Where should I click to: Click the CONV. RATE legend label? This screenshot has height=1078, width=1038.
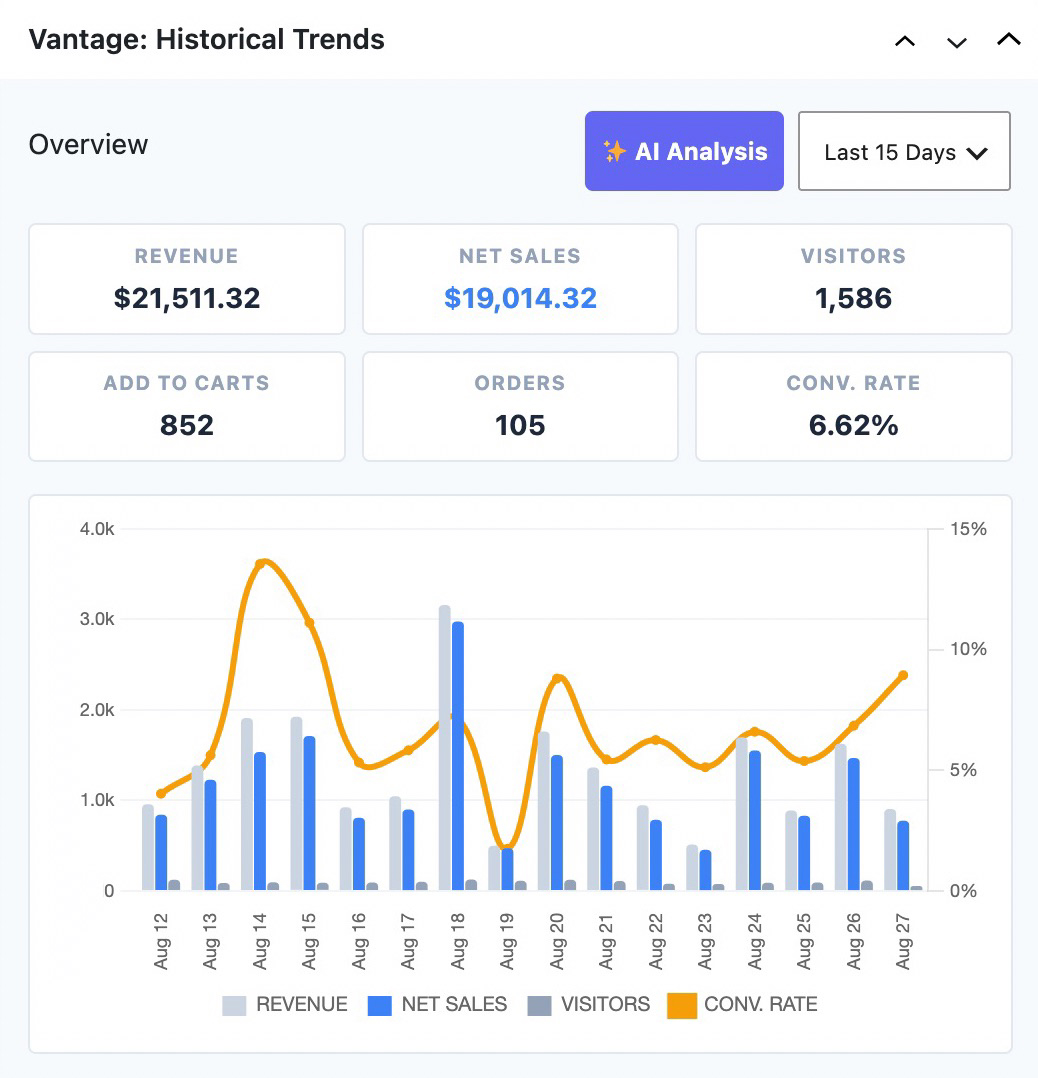coord(761,1004)
